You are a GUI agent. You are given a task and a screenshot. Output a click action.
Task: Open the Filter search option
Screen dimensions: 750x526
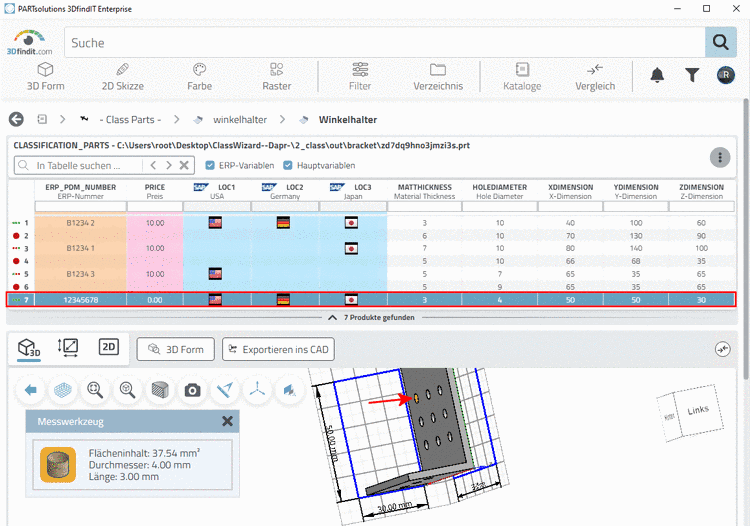point(360,77)
